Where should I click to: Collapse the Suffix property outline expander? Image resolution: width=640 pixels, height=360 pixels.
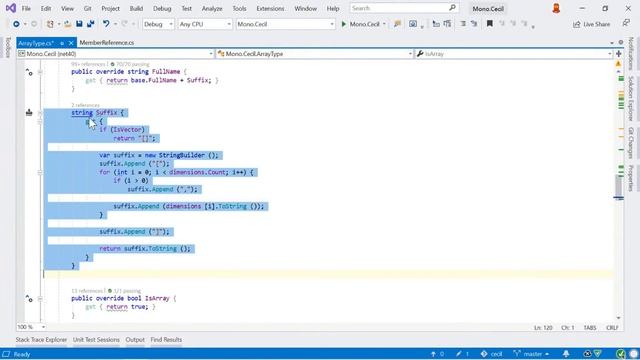40,113
